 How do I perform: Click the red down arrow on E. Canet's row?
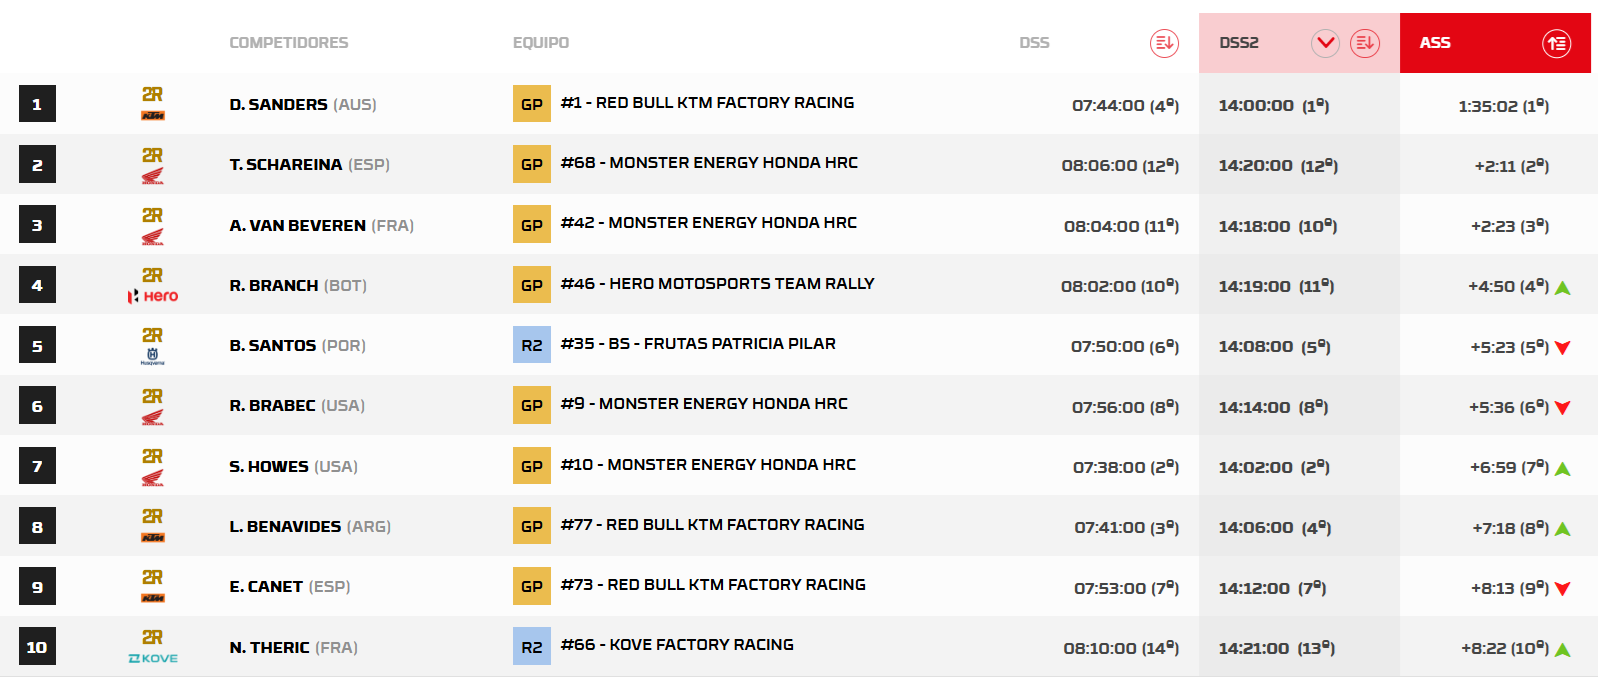(1563, 589)
